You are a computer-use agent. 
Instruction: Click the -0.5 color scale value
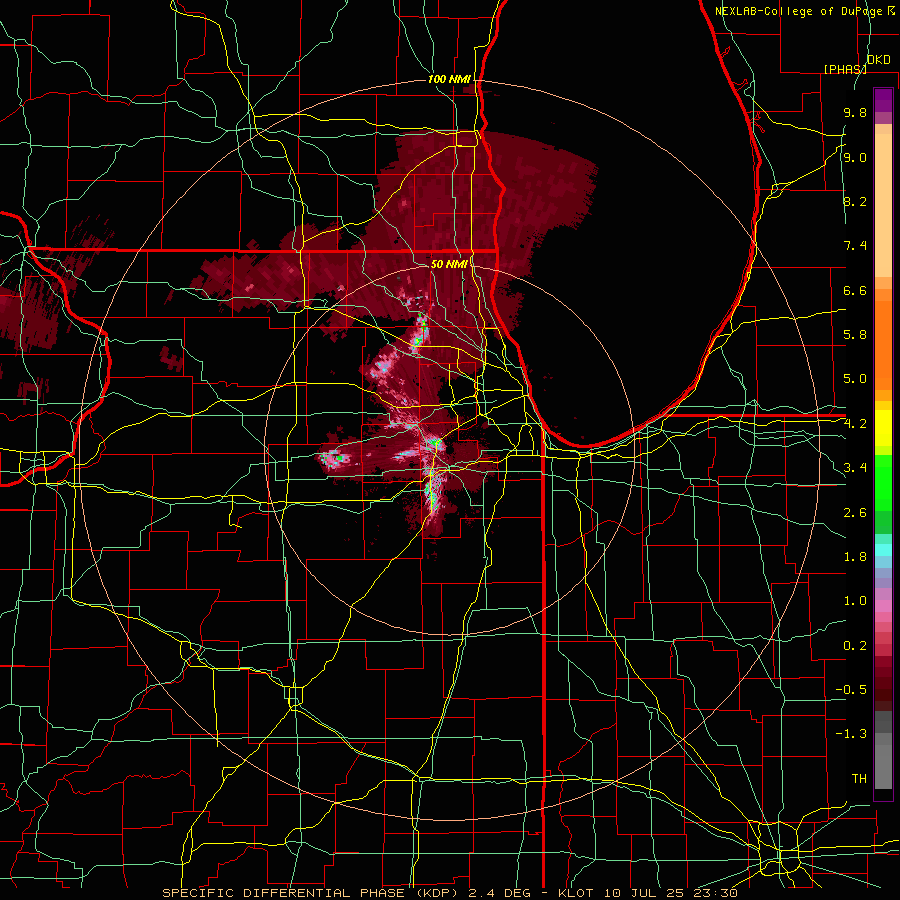click(851, 690)
